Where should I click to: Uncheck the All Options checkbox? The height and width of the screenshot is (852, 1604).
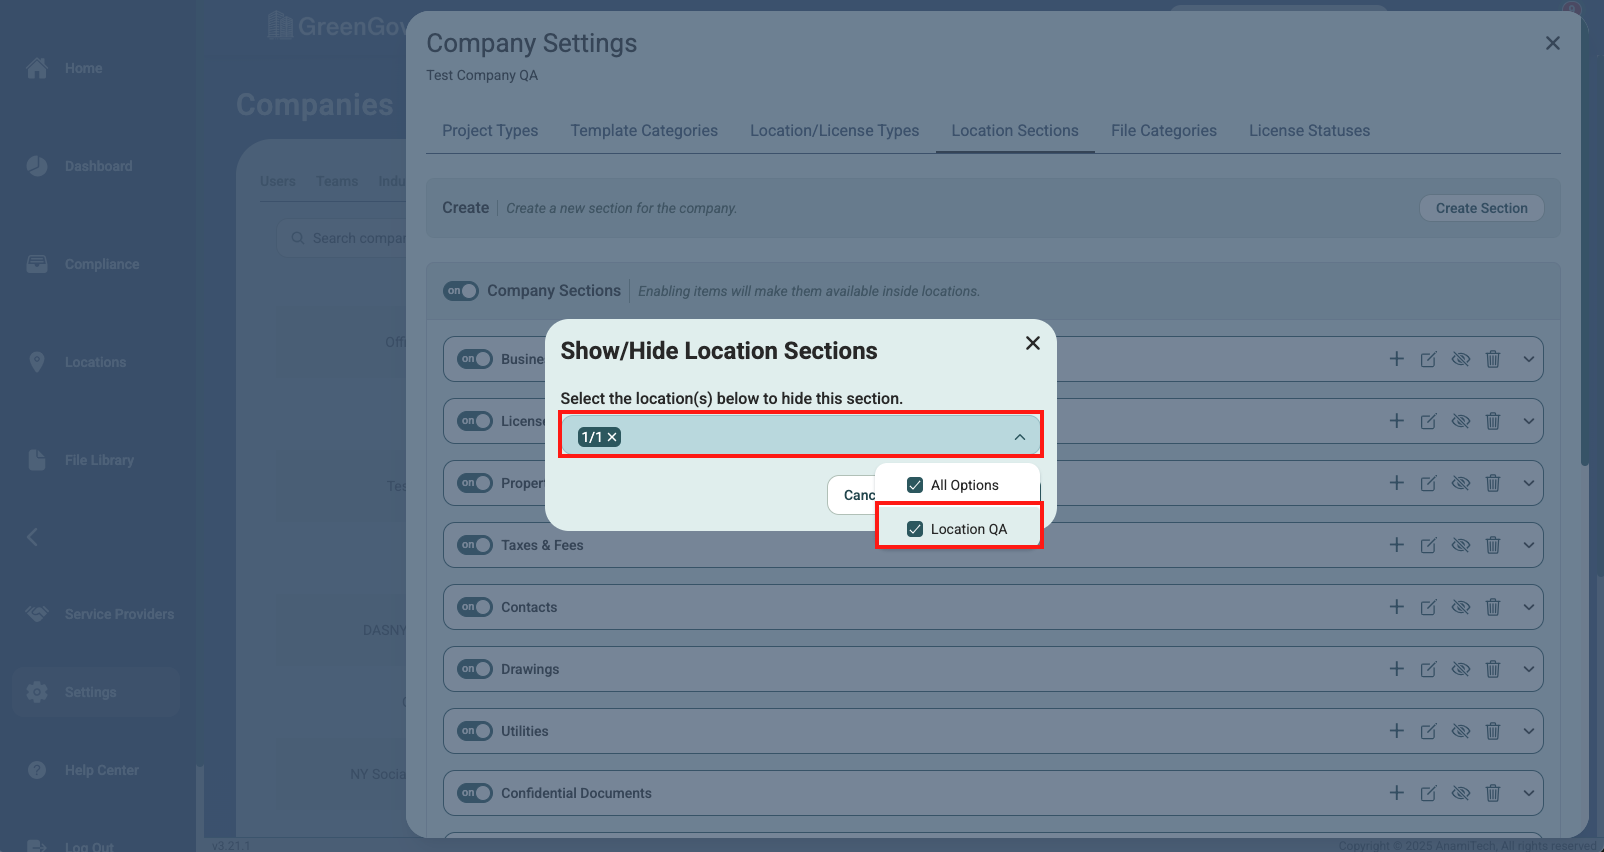click(x=915, y=485)
